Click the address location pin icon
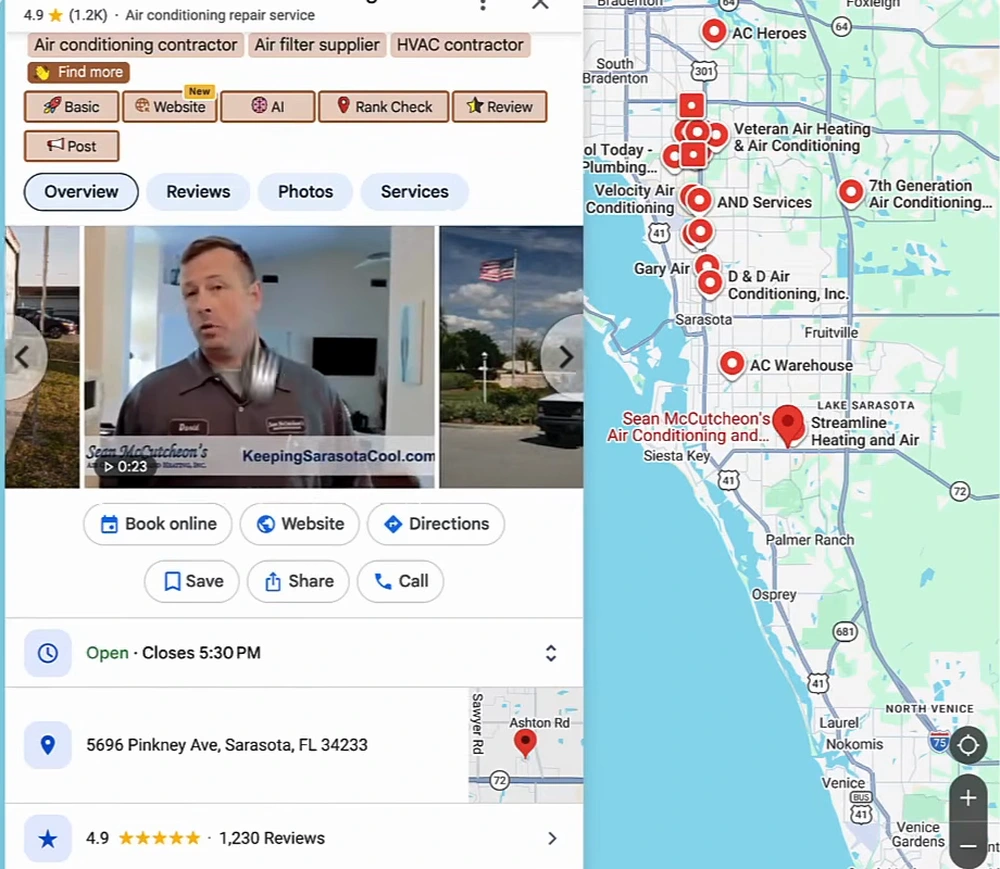This screenshot has height=869, width=1000. (x=48, y=745)
